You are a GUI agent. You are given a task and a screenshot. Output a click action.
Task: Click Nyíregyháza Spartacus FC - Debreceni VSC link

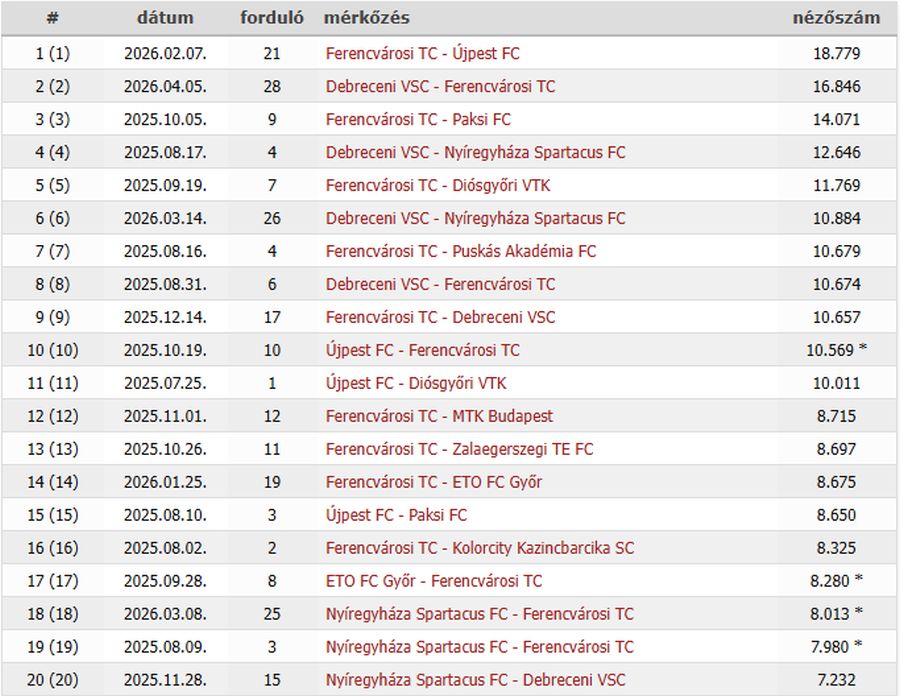(475, 680)
